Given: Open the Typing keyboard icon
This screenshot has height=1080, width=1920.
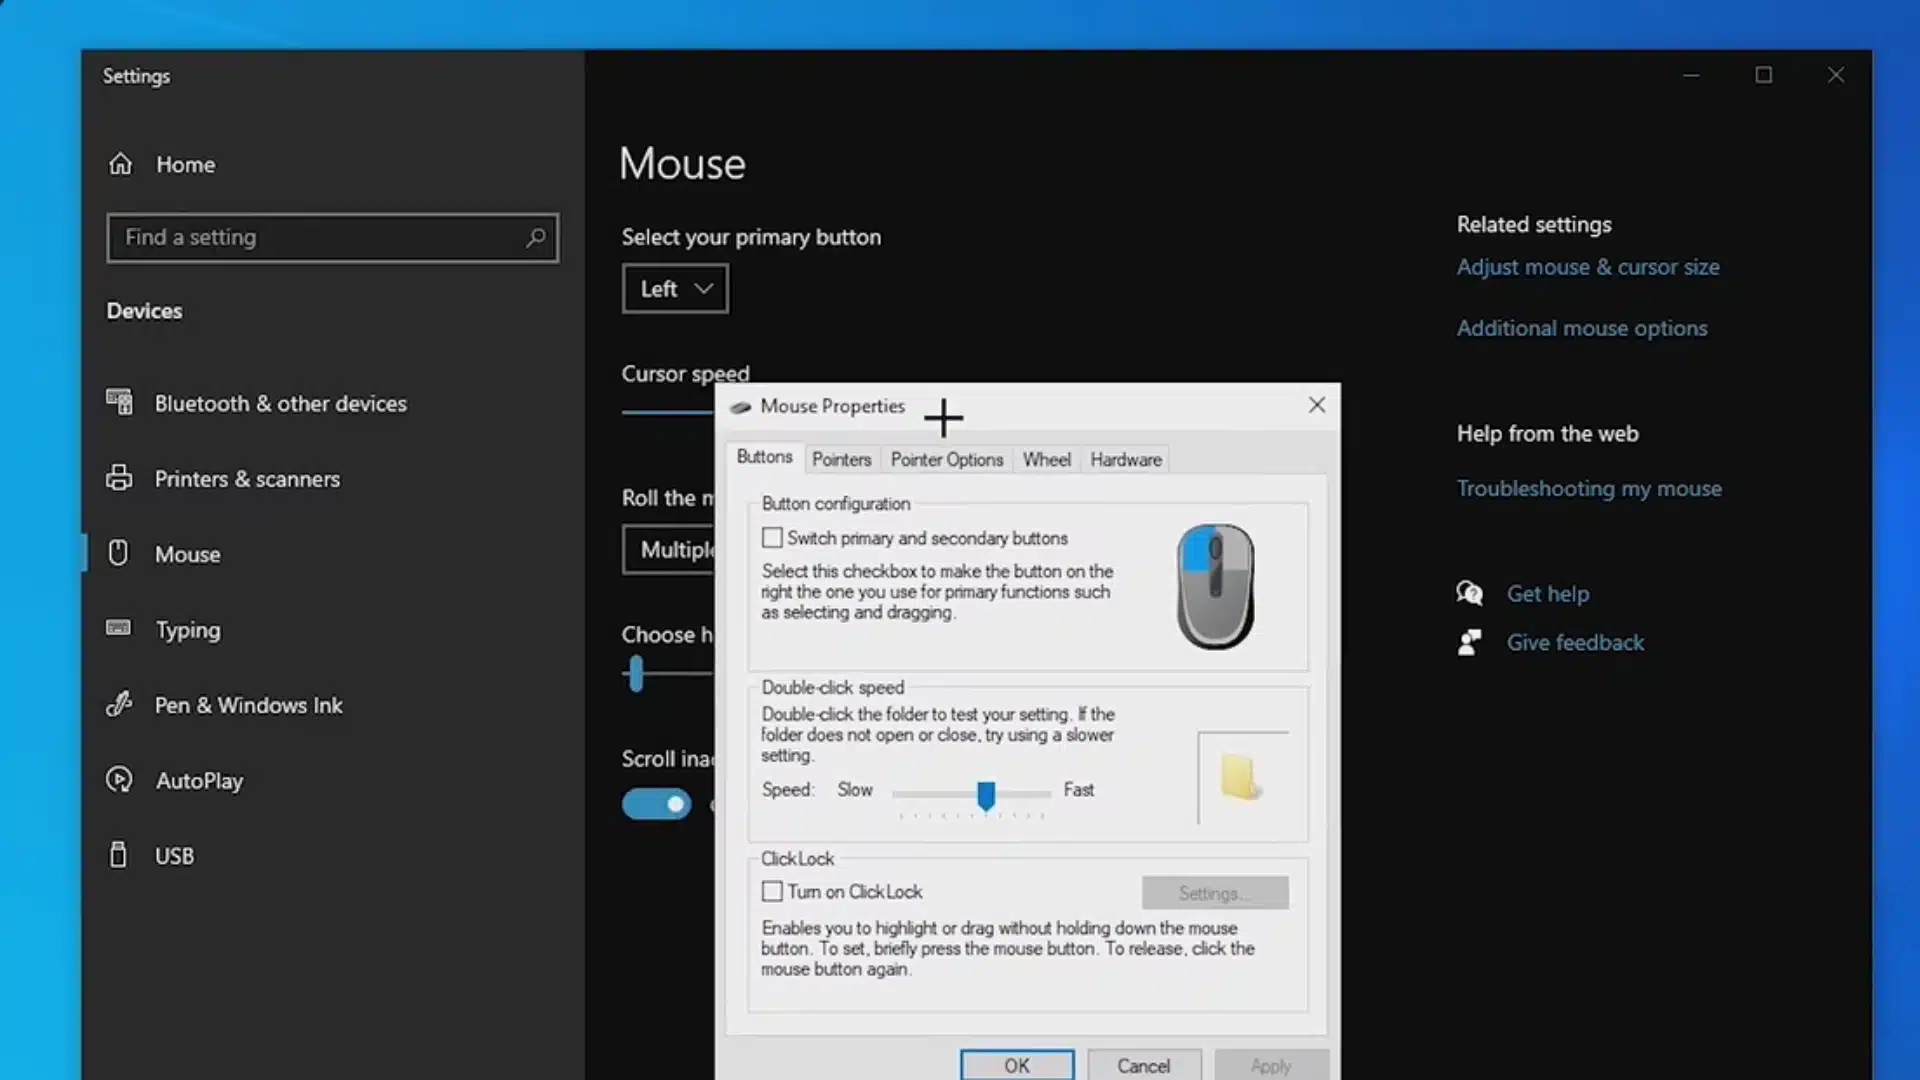Looking at the screenshot, I should coord(118,628).
